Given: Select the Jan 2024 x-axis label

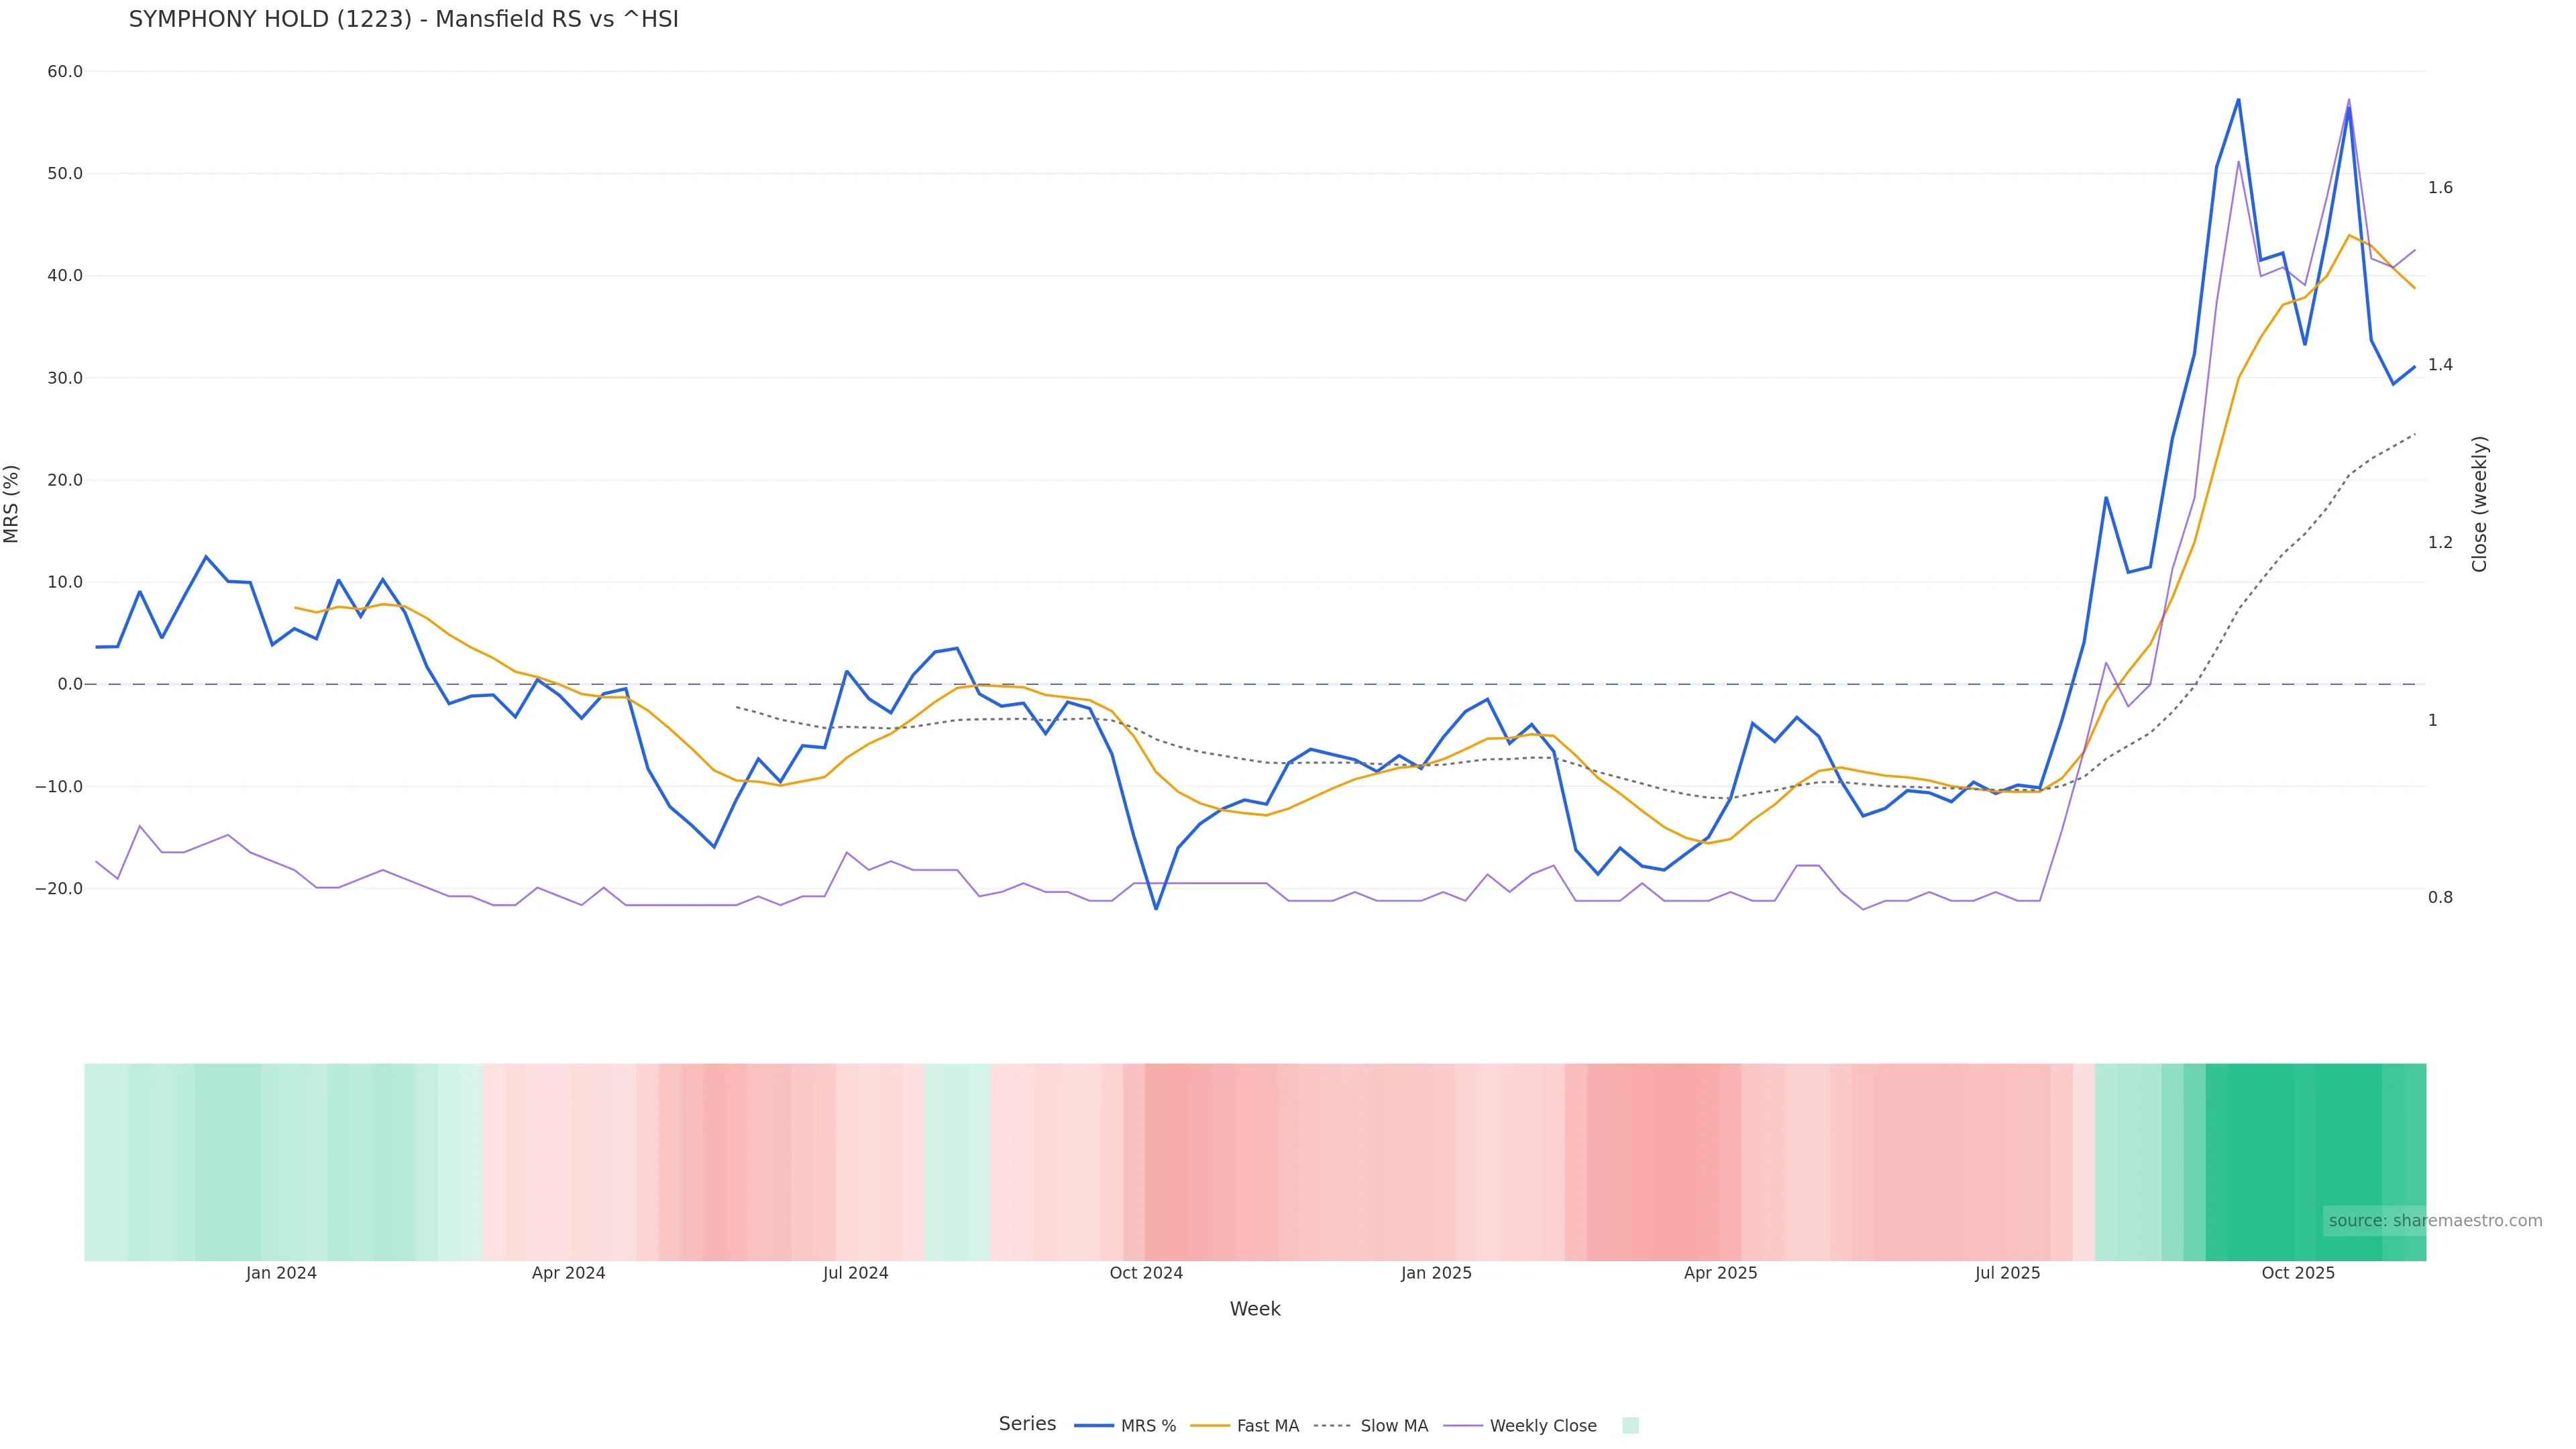Looking at the screenshot, I should (x=281, y=1274).
